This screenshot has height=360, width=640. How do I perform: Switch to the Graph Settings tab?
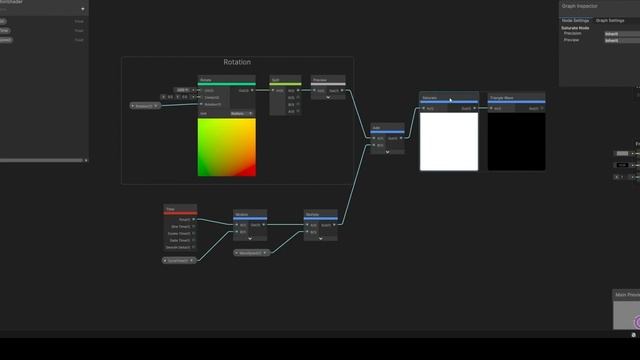(610, 20)
